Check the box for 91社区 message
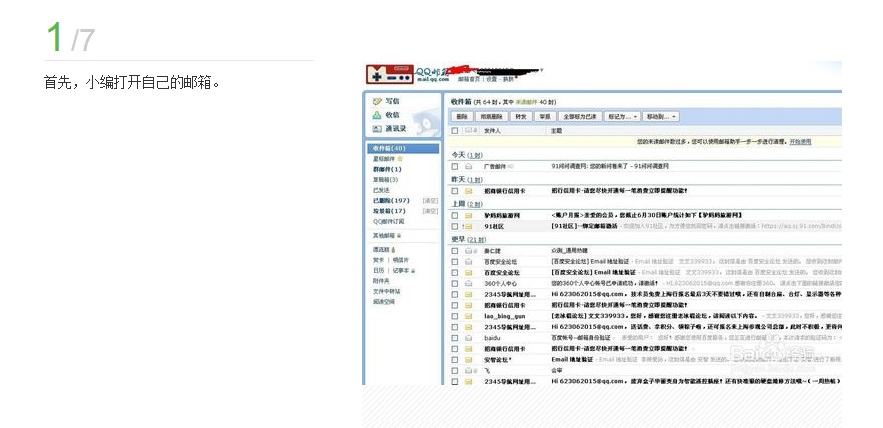Viewport: 883px width, 428px height. pyautogui.click(x=455, y=226)
